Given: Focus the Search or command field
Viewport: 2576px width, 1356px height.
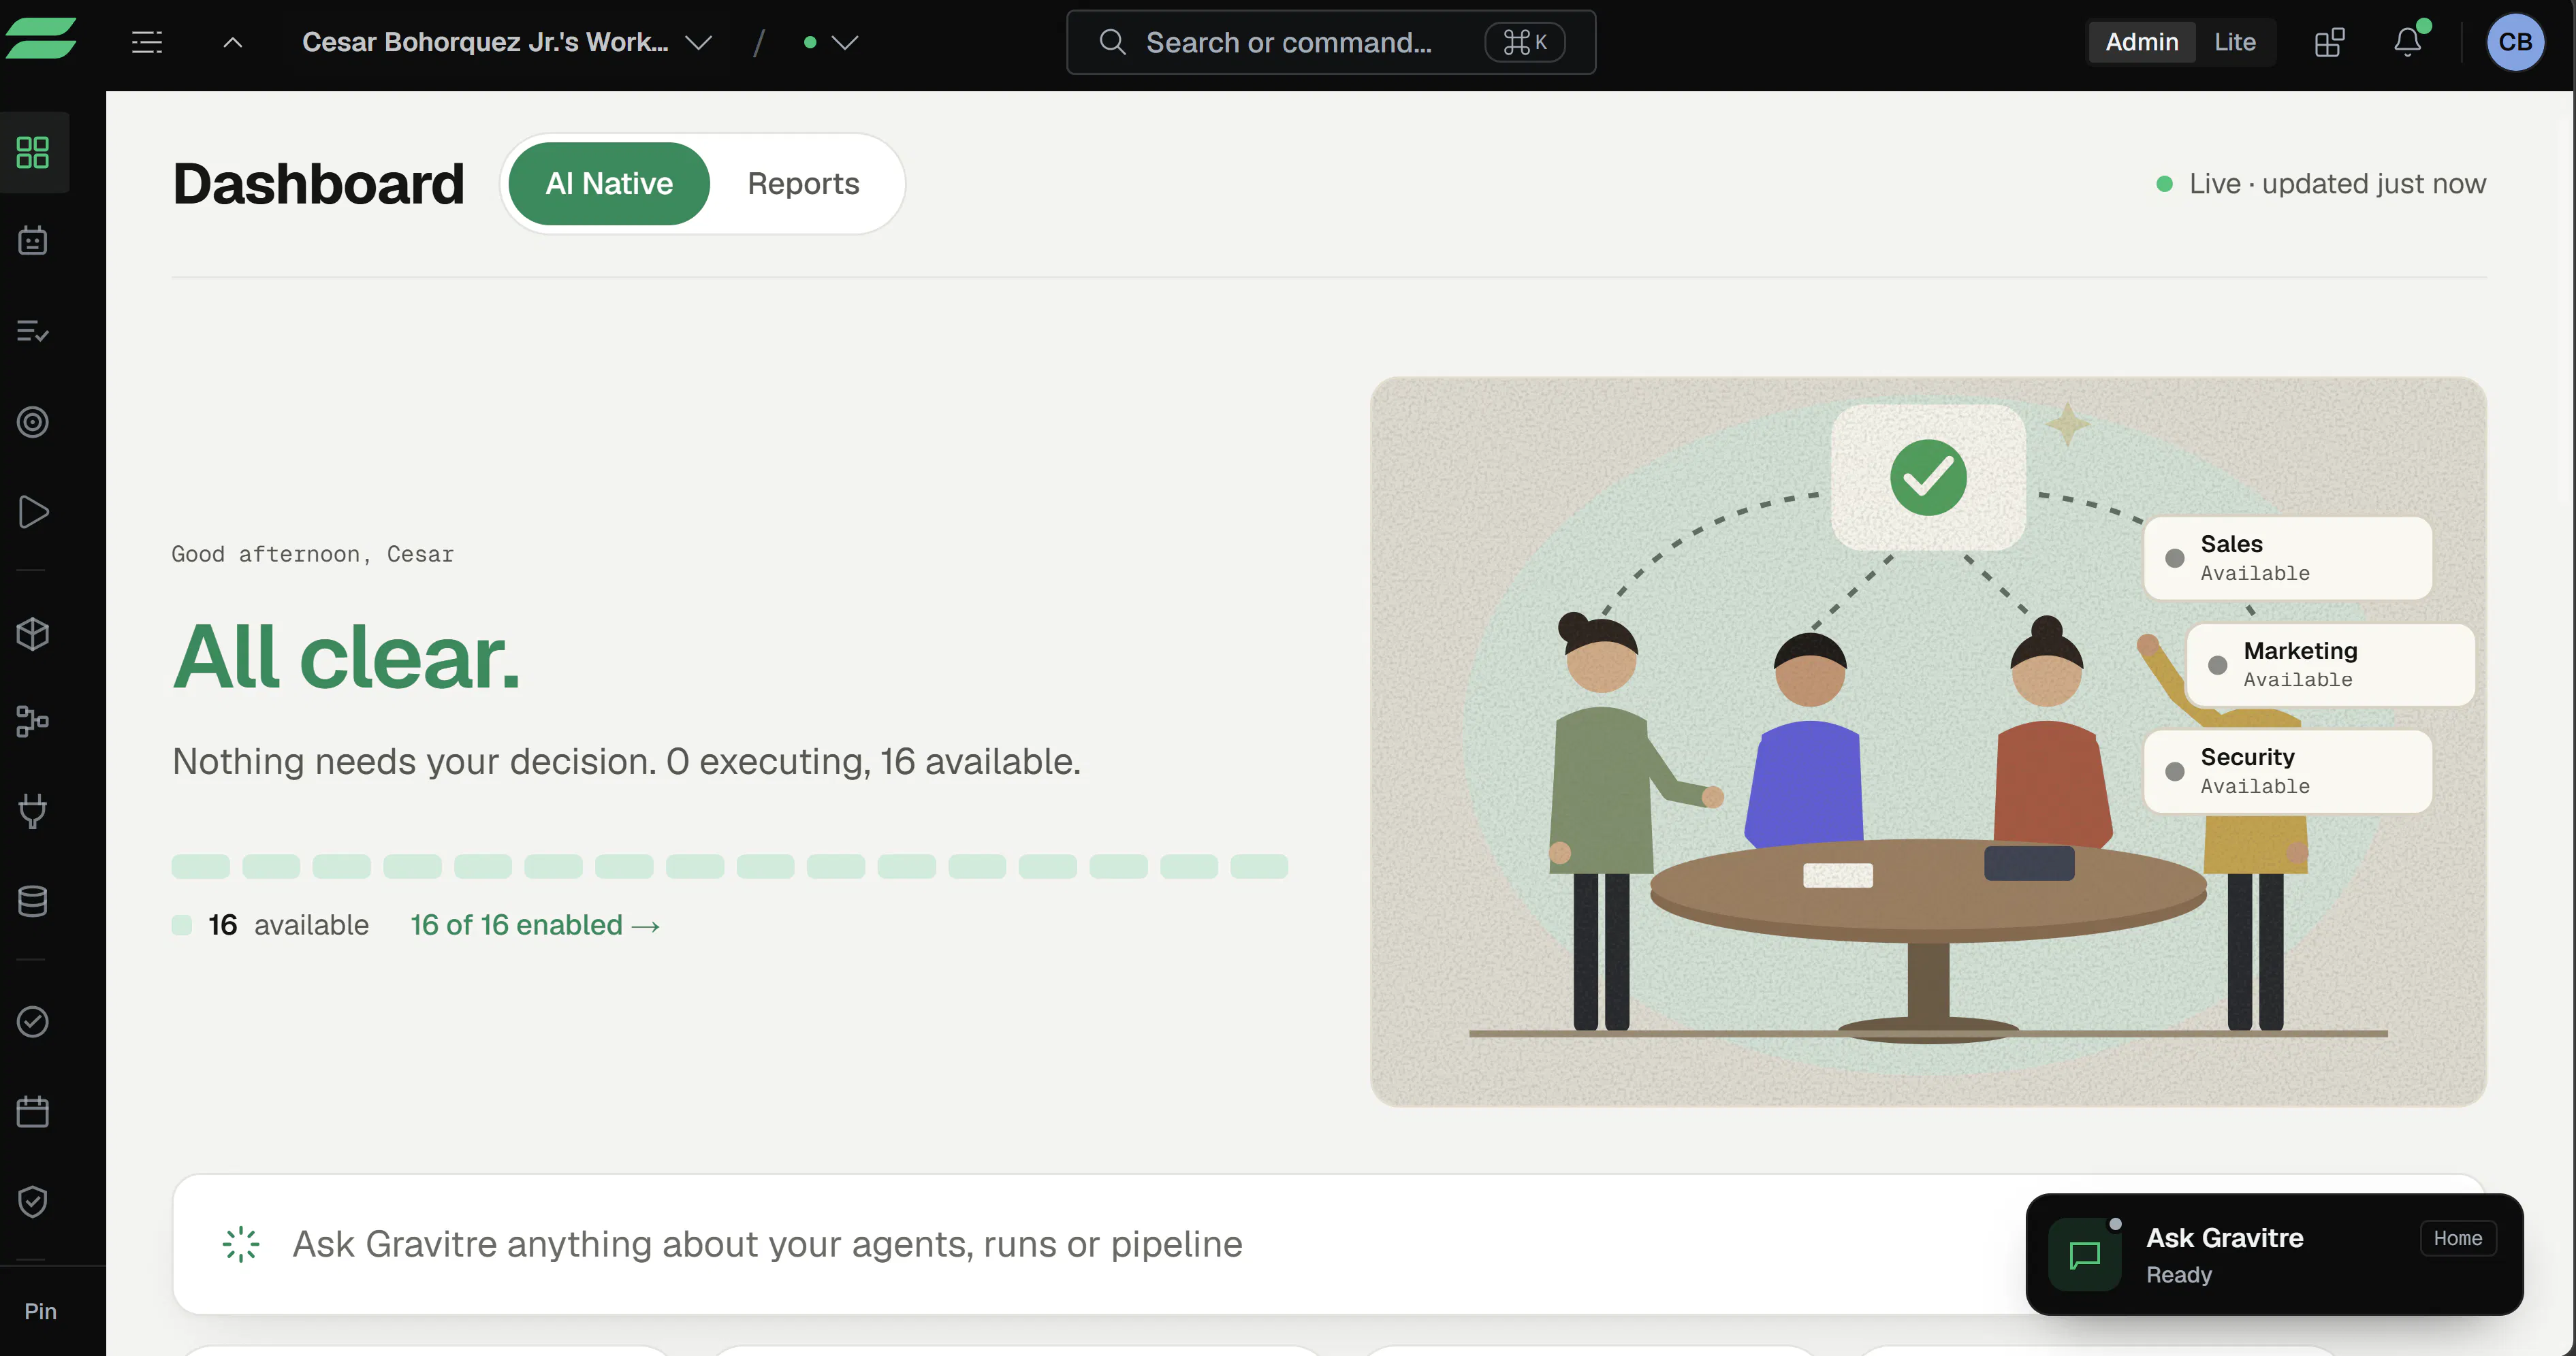Looking at the screenshot, I should click(1330, 42).
